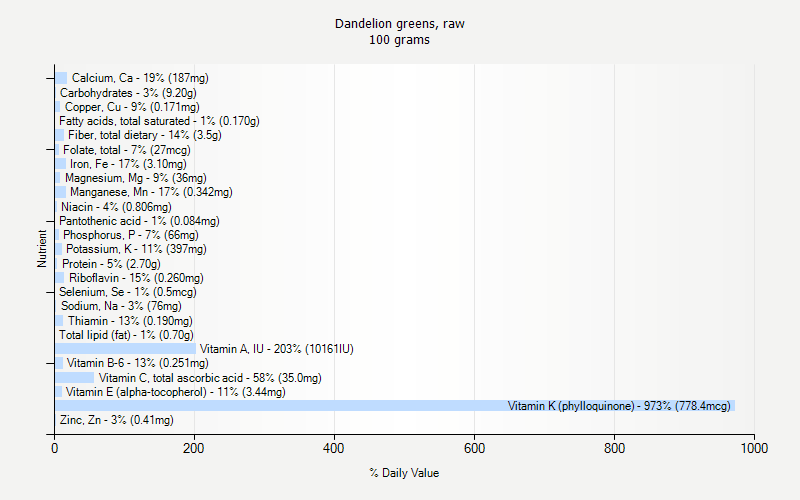Click the 'Nutrient' vertical axis title
Image resolution: width=800 pixels, height=500 pixels.
tap(42, 249)
